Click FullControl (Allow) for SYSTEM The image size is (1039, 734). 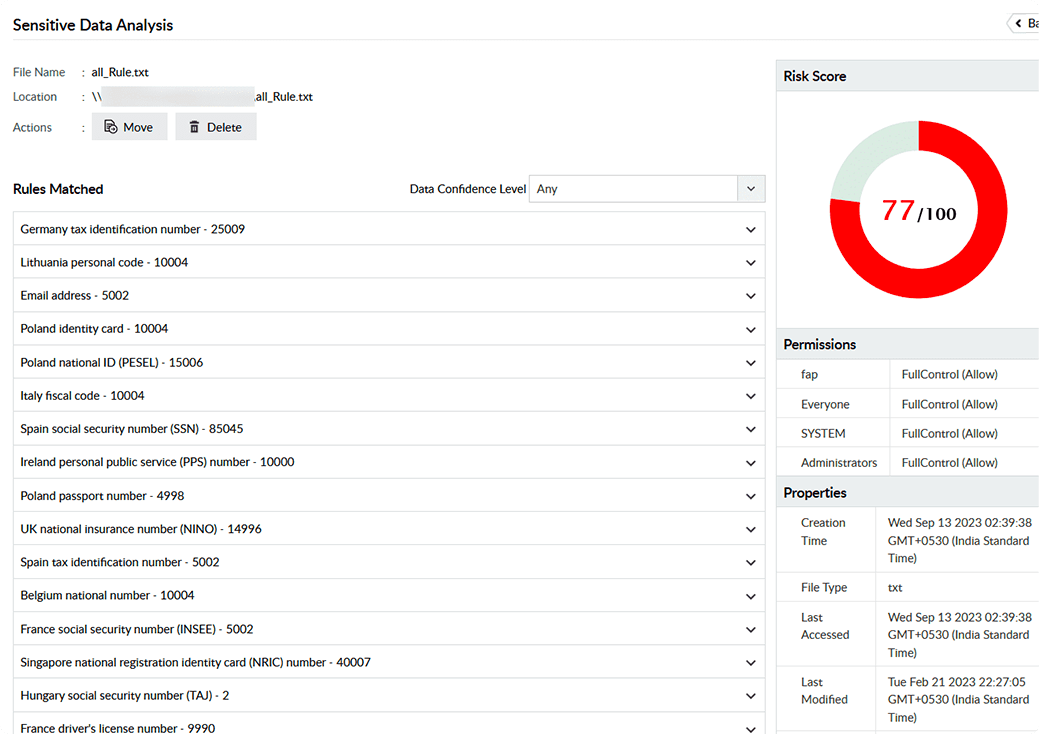click(950, 433)
